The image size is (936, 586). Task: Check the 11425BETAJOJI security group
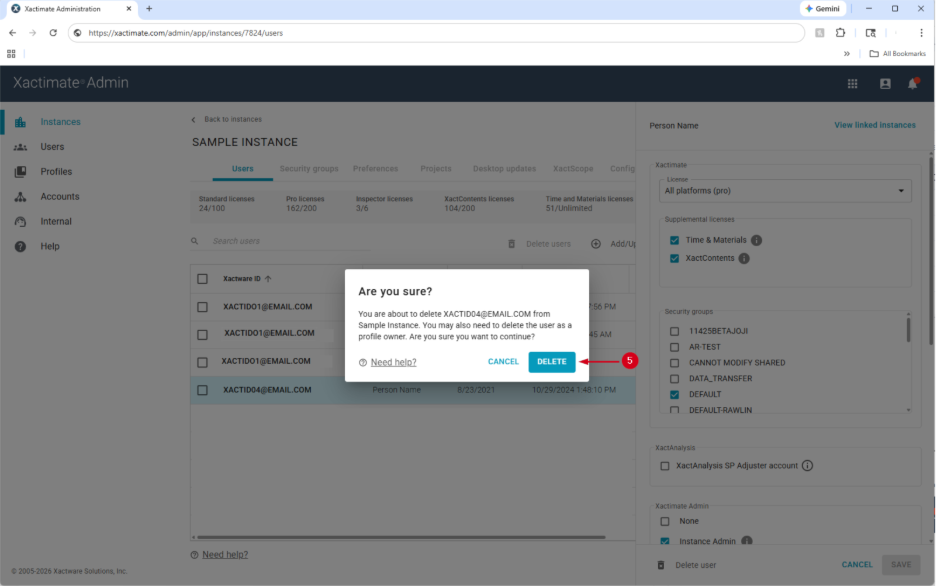pyautogui.click(x=675, y=331)
